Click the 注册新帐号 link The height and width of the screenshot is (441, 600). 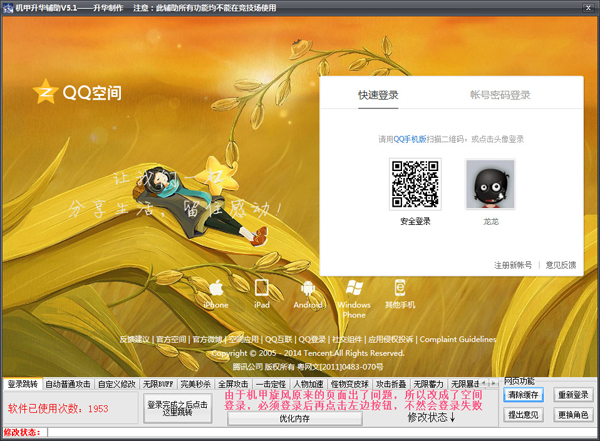click(x=513, y=265)
